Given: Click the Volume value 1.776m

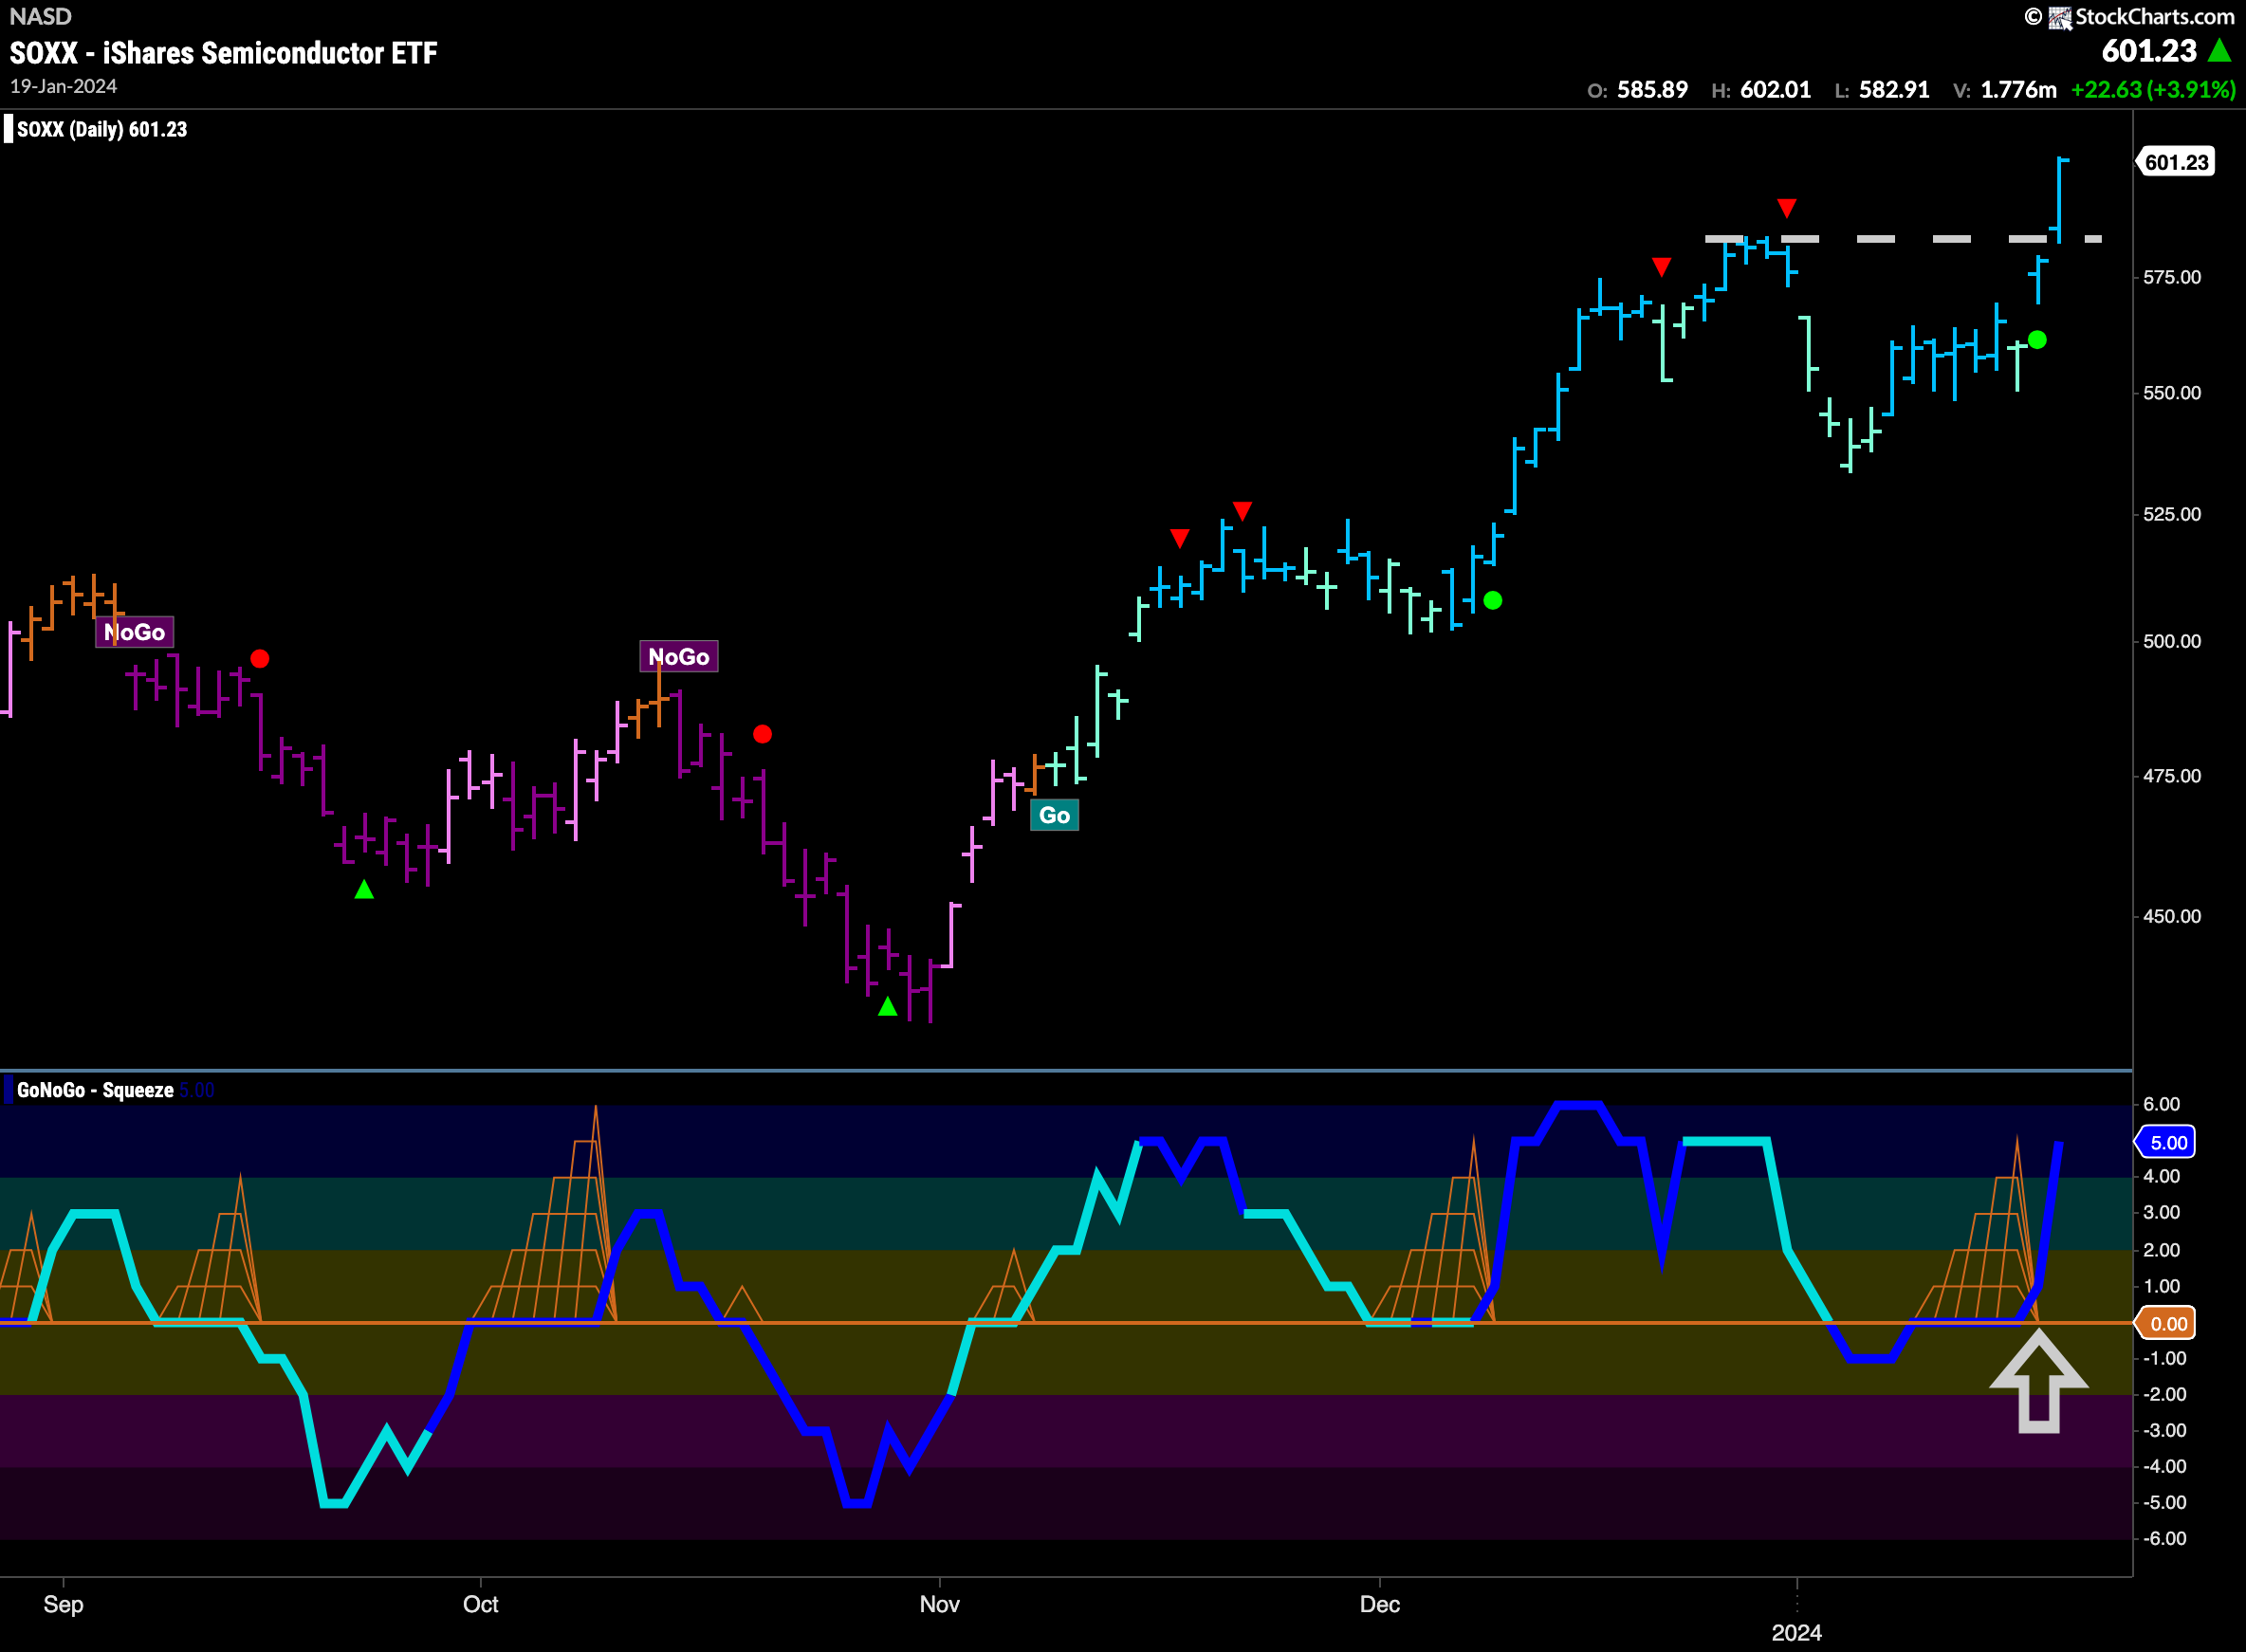Looking at the screenshot, I should [2018, 90].
